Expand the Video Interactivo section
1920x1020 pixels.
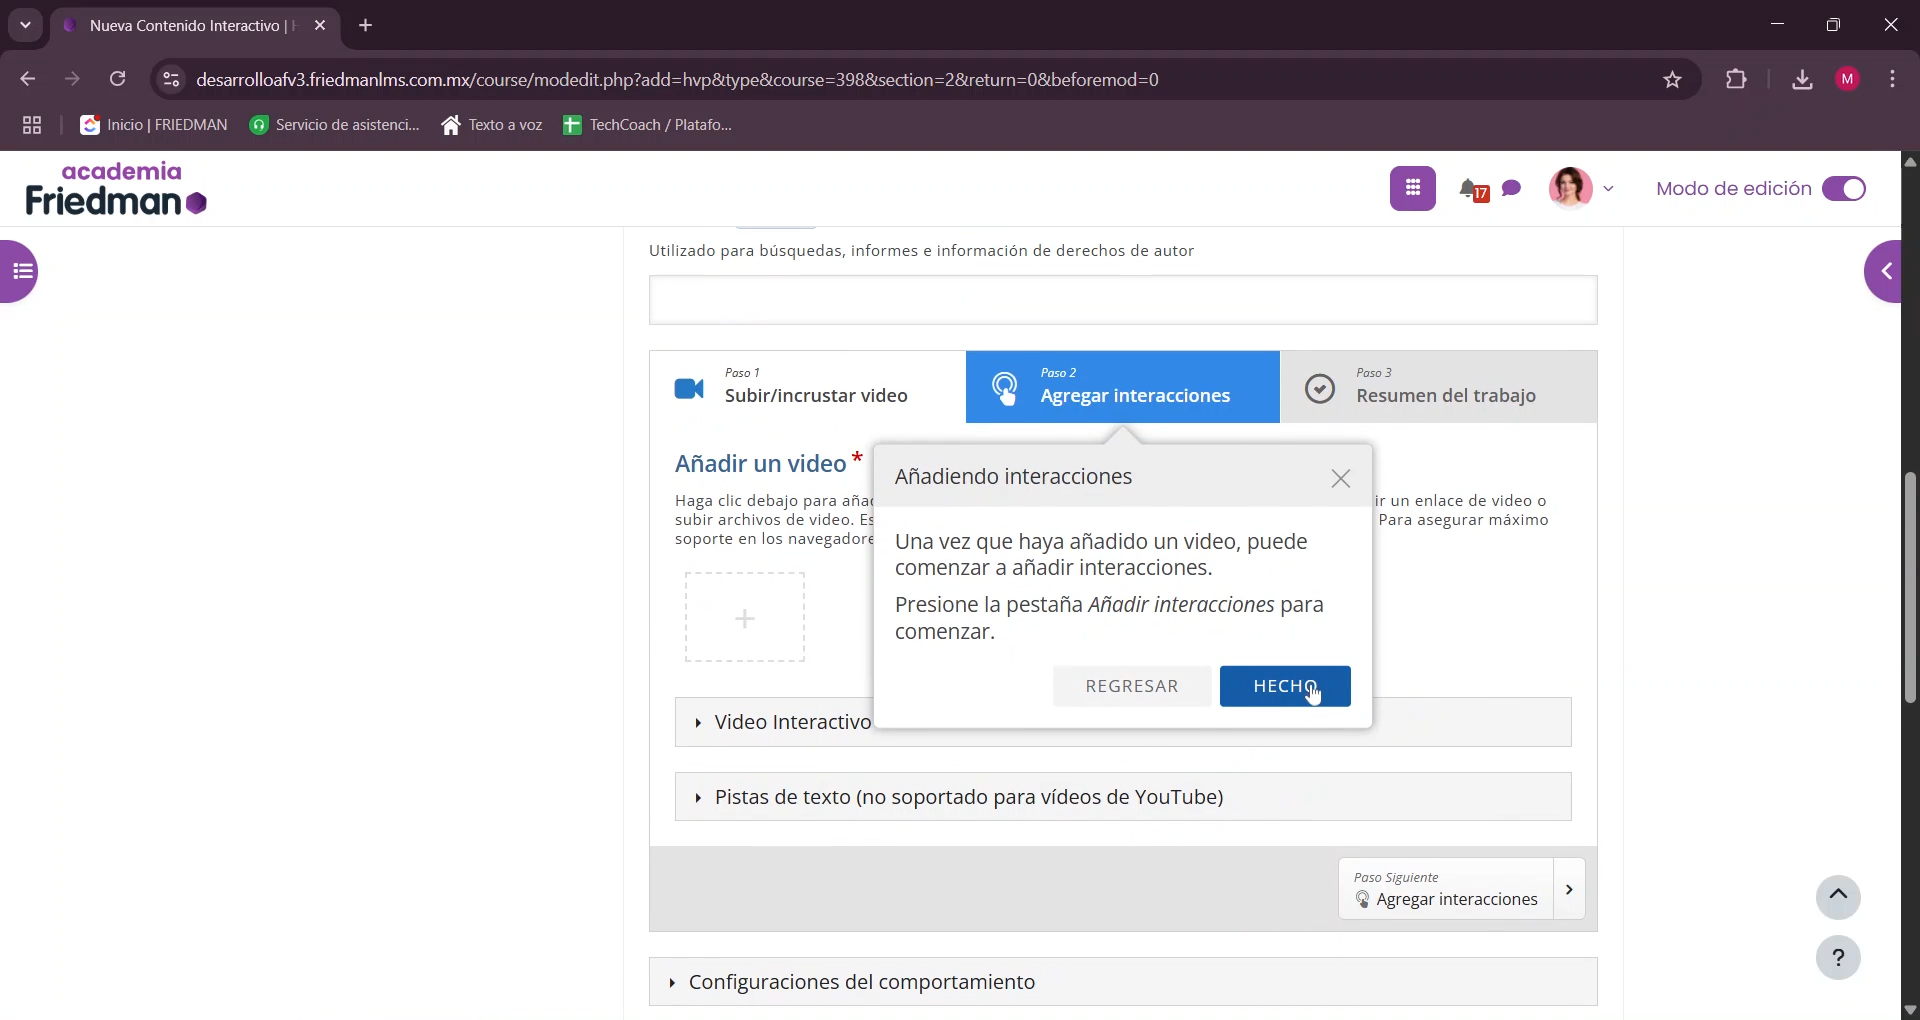coord(1123,722)
